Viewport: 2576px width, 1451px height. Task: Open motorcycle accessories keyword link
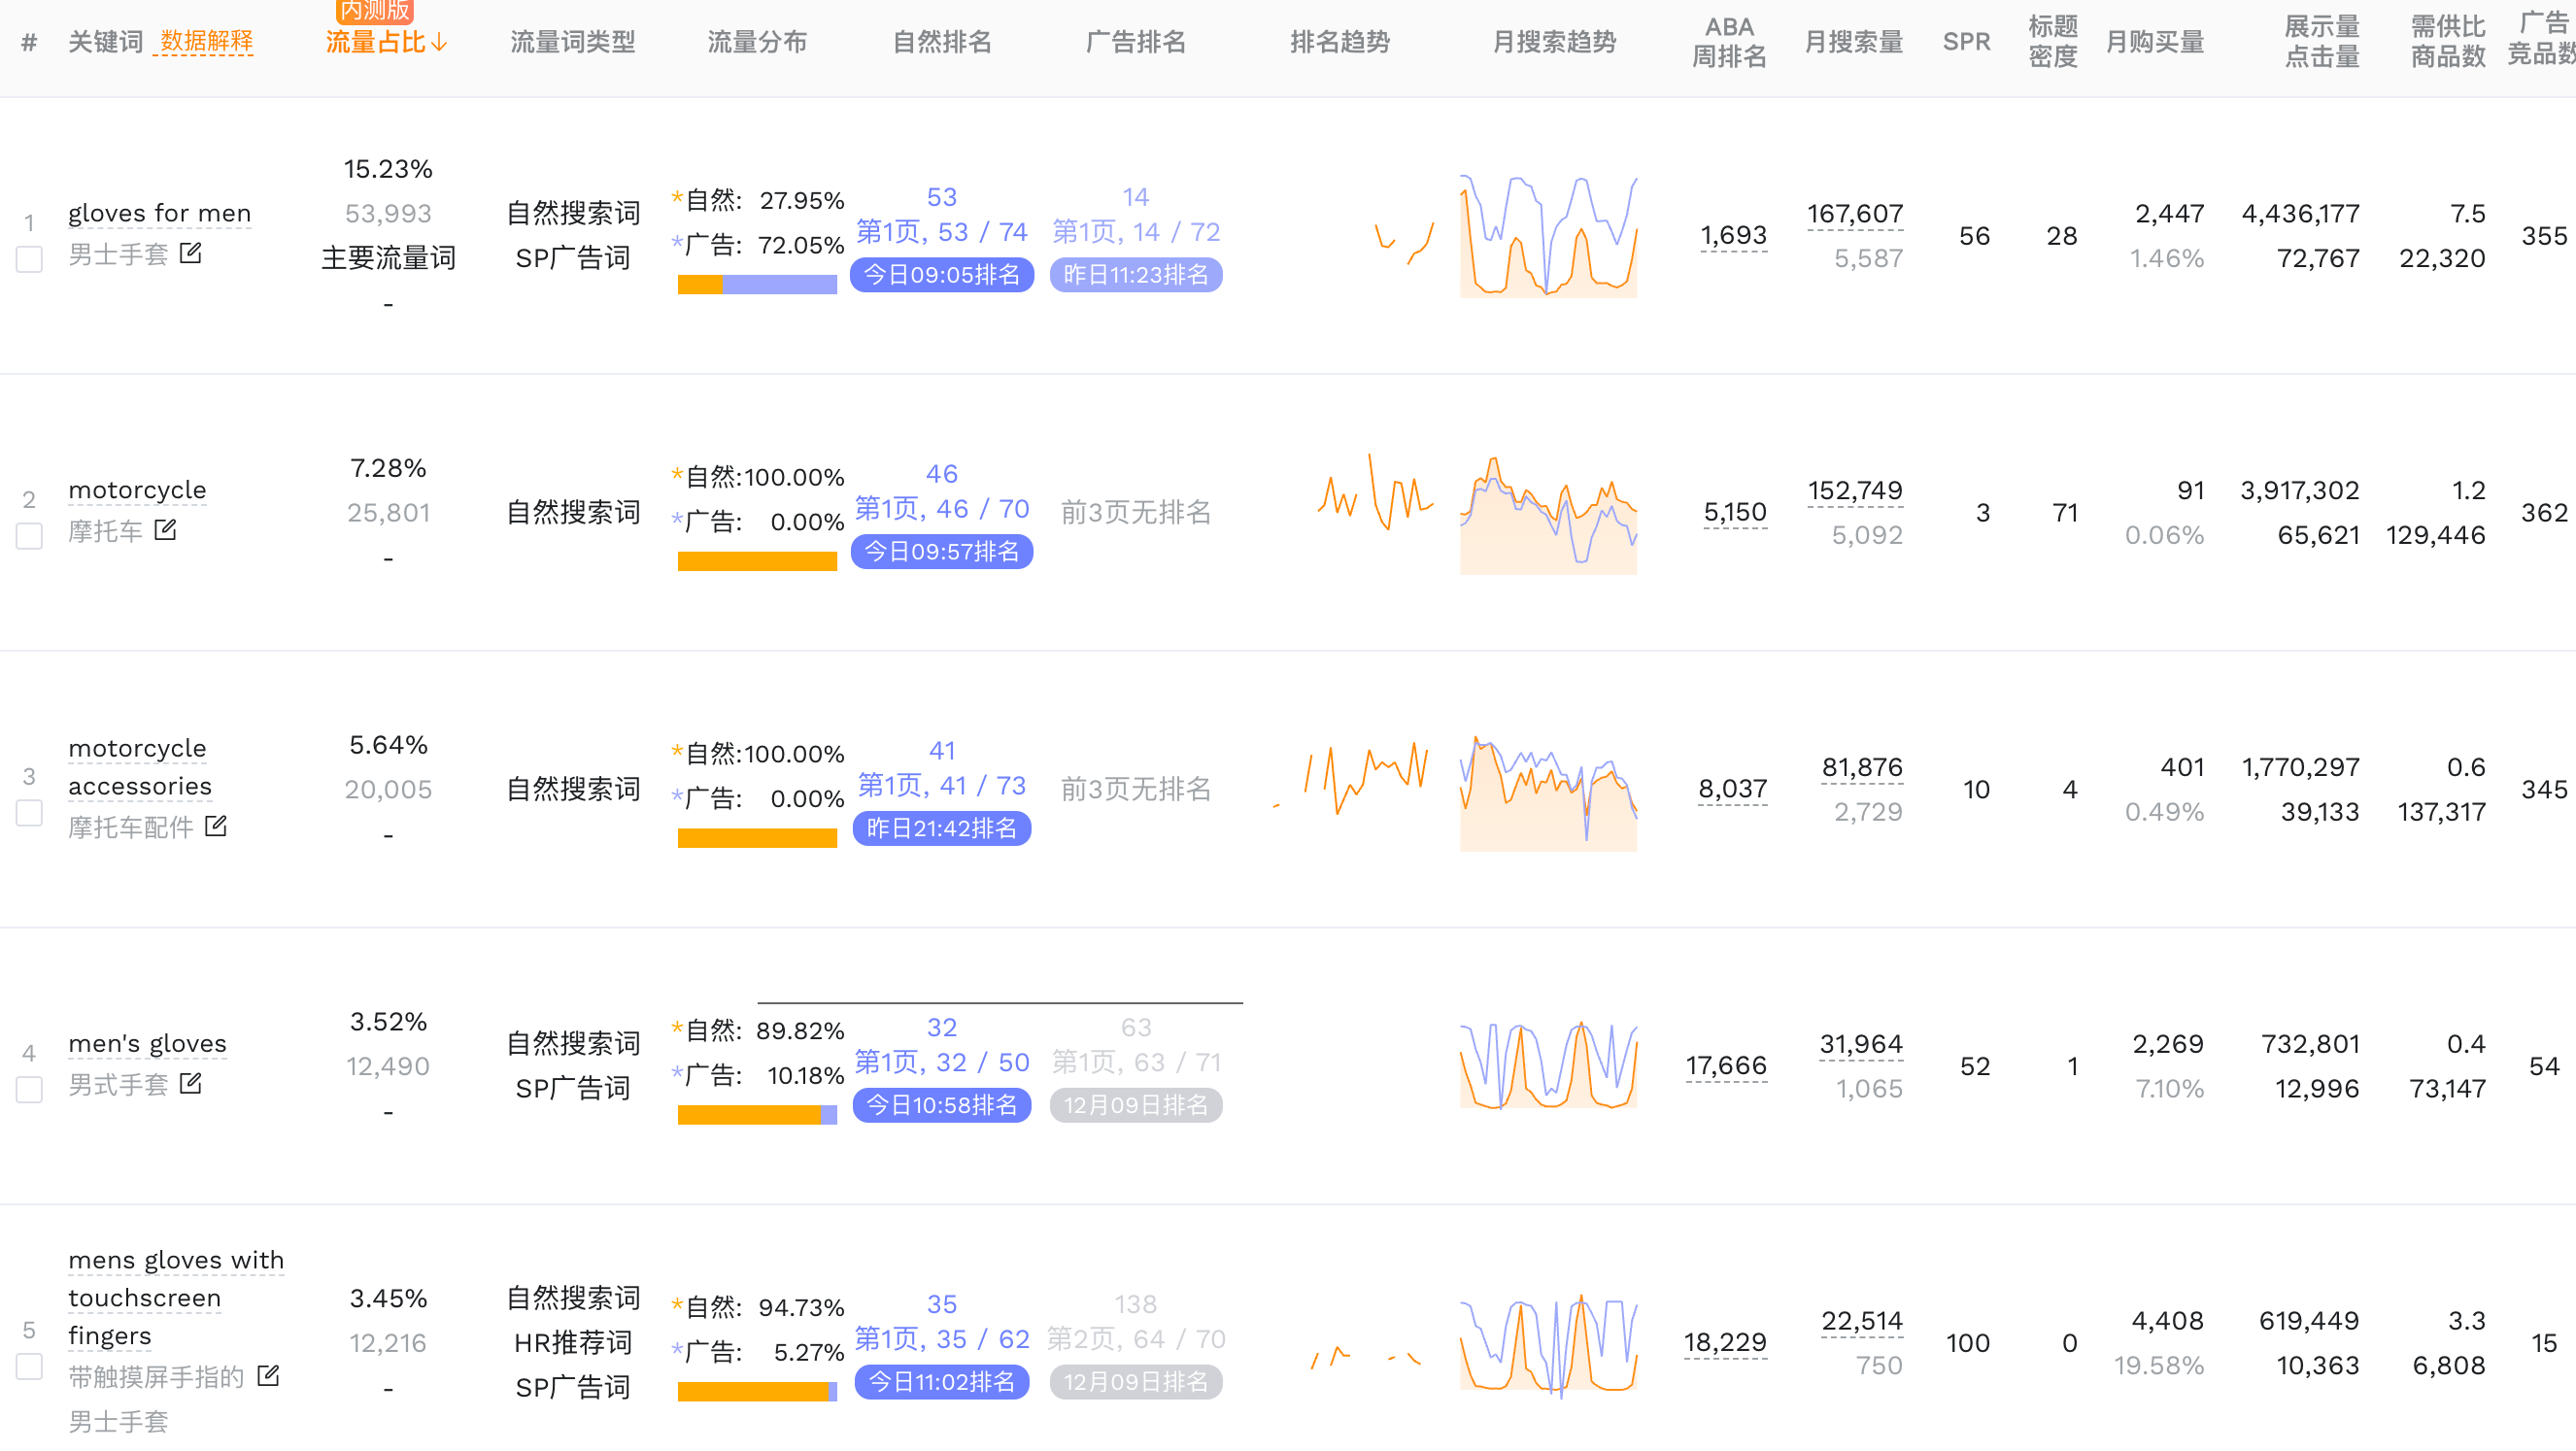pyautogui.click(x=139, y=767)
